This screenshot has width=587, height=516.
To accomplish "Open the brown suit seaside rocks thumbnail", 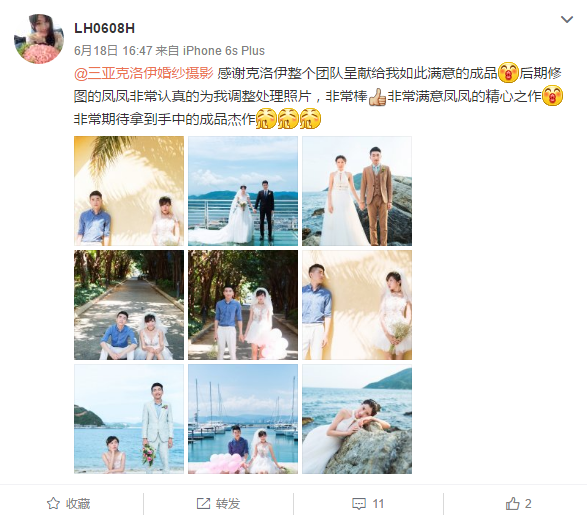I will pos(357,191).
